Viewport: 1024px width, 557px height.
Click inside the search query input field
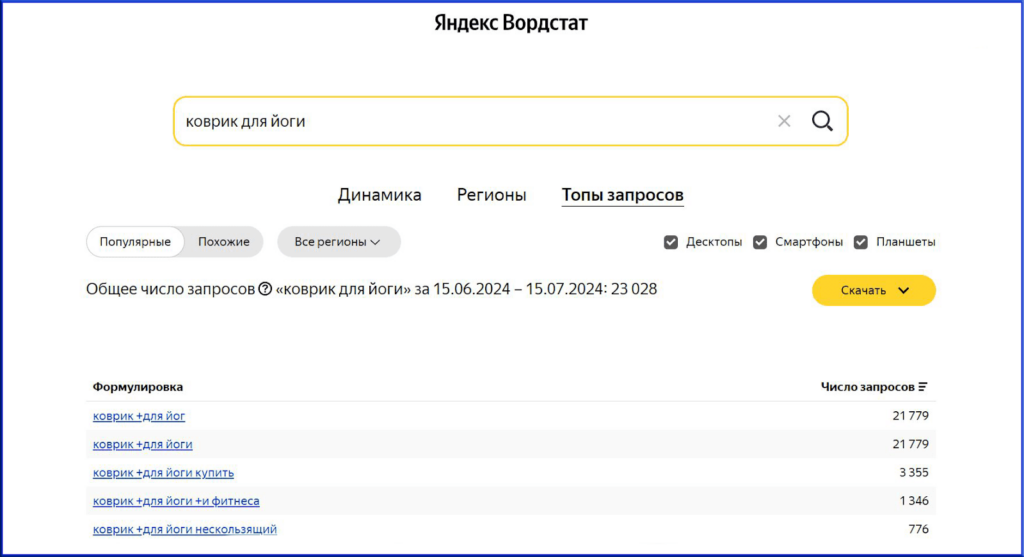tap(470, 121)
